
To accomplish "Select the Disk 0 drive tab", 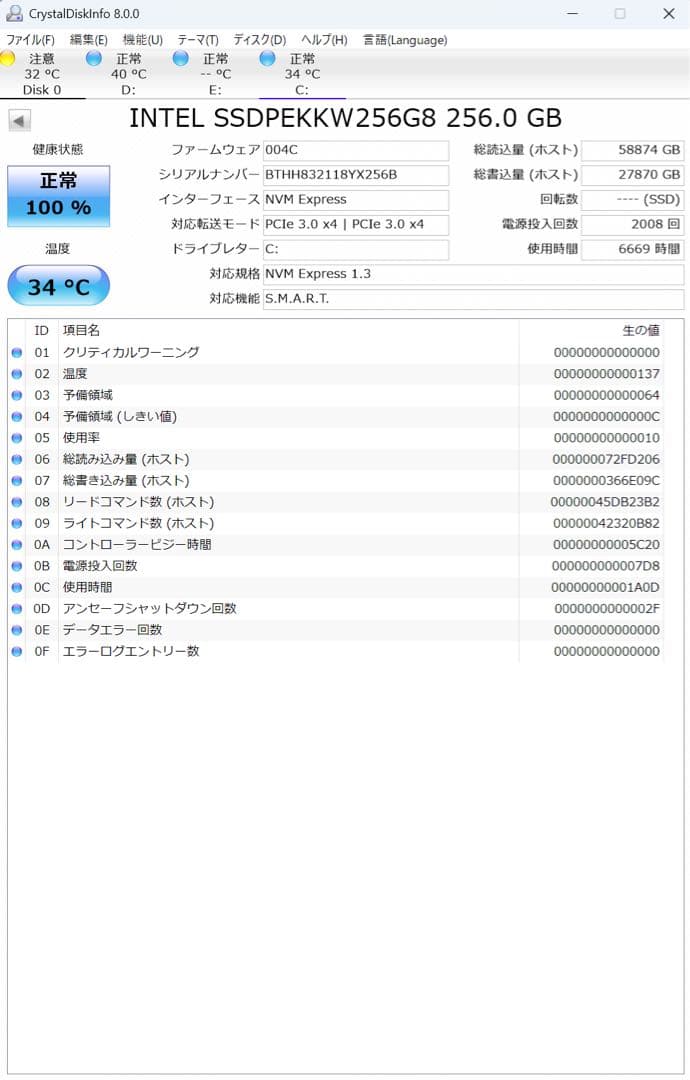I will 43,74.
